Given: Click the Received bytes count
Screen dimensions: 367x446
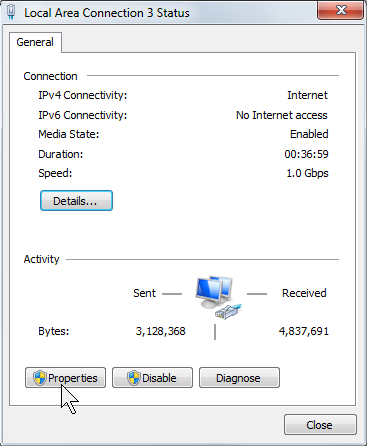Looking at the screenshot, I should tap(304, 331).
